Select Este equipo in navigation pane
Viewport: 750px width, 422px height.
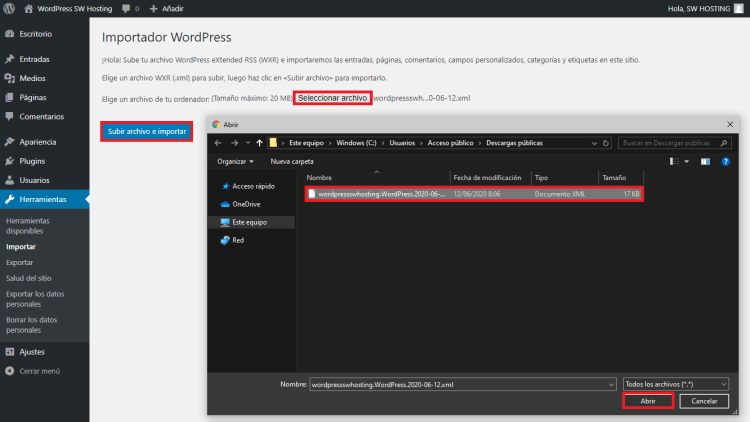(x=251, y=222)
